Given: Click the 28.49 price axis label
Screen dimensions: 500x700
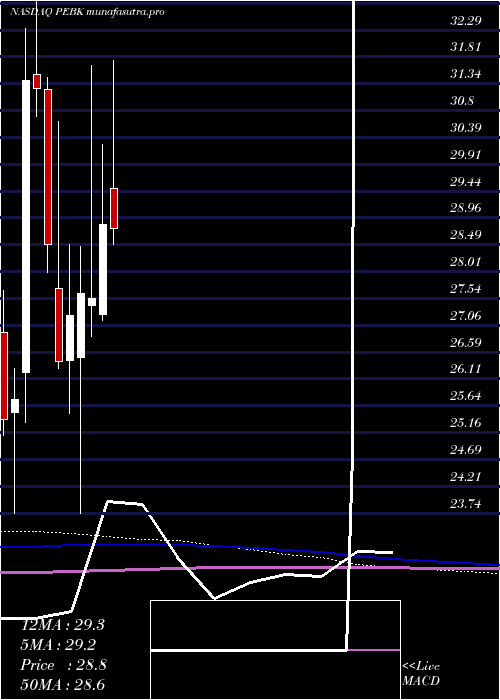Looking at the screenshot, I should tap(466, 235).
